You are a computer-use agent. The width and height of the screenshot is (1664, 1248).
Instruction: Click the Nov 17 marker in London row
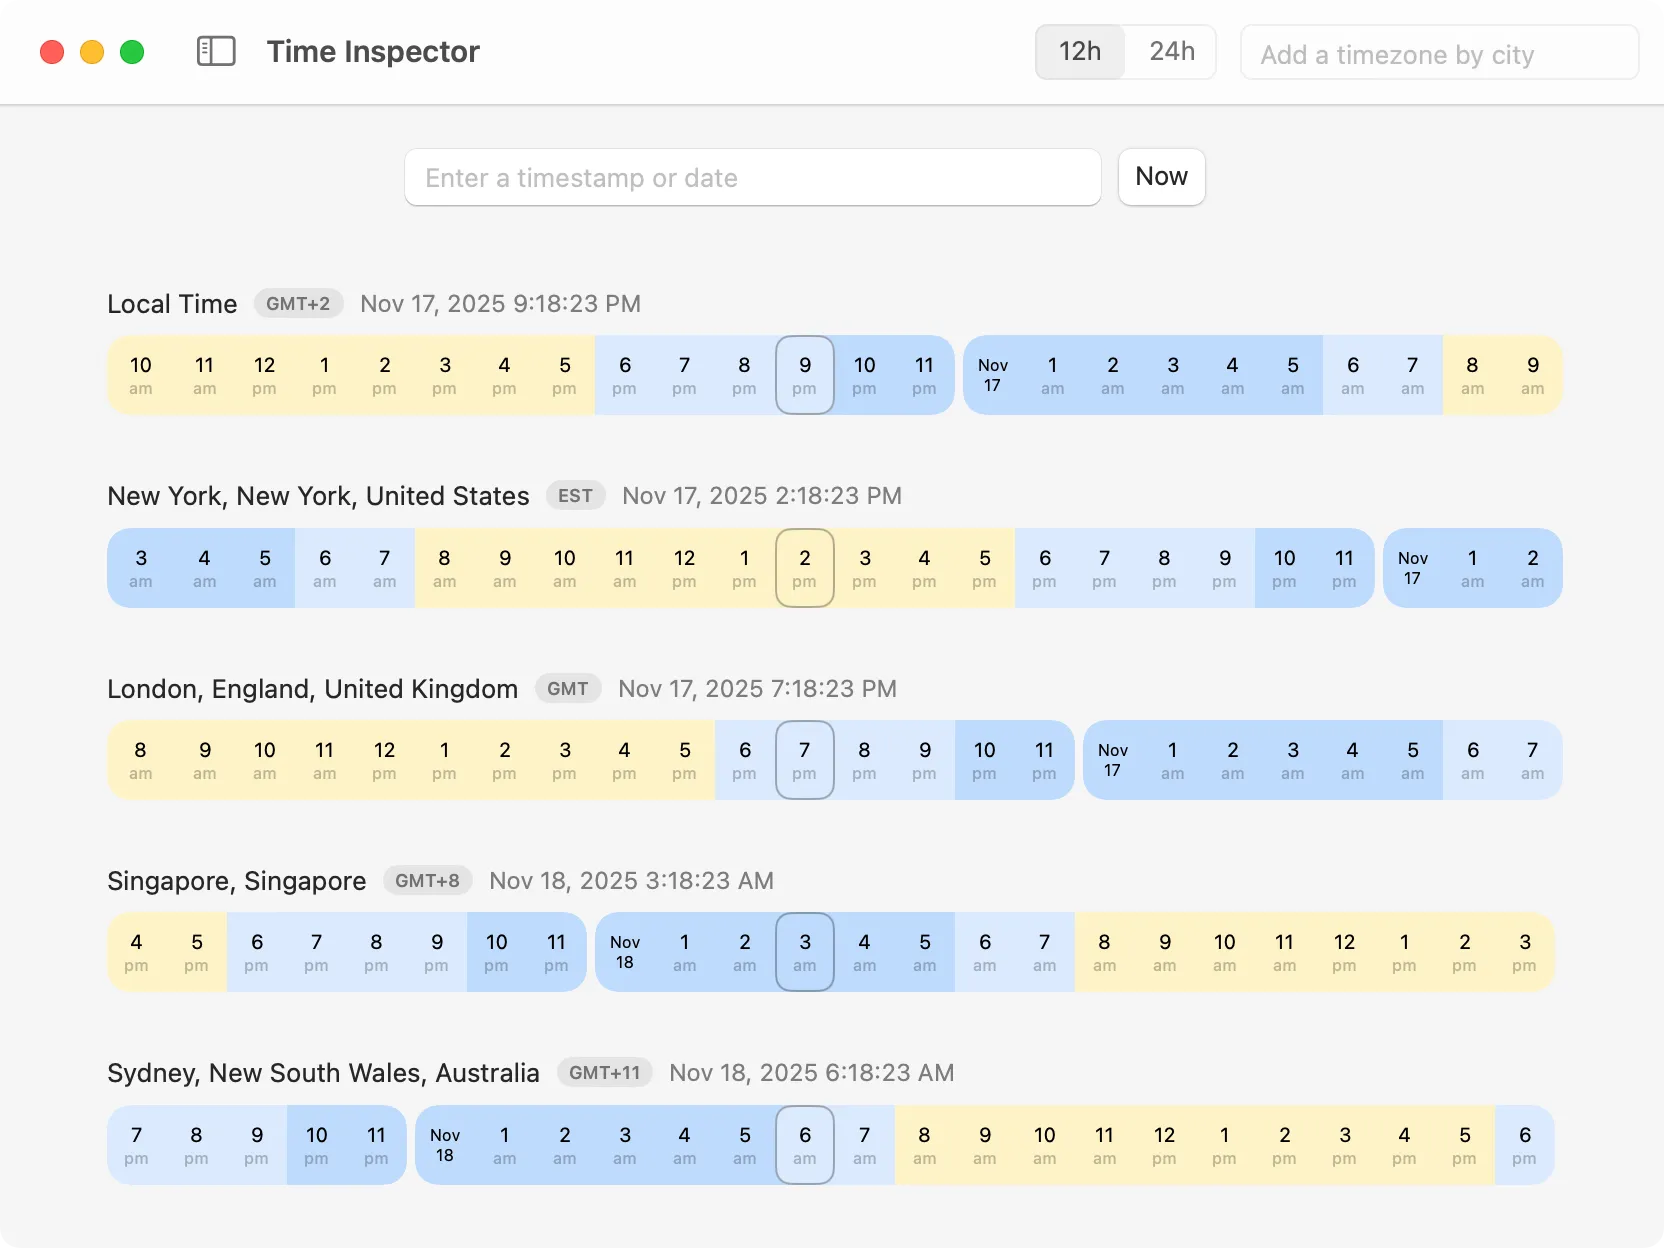(x=1112, y=760)
